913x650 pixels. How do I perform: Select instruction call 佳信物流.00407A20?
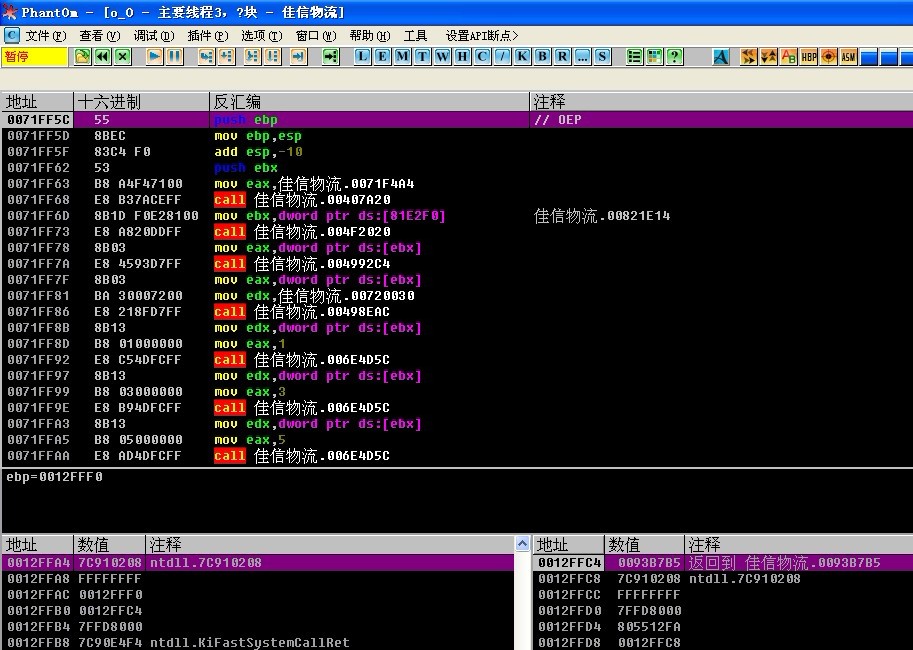(303, 200)
